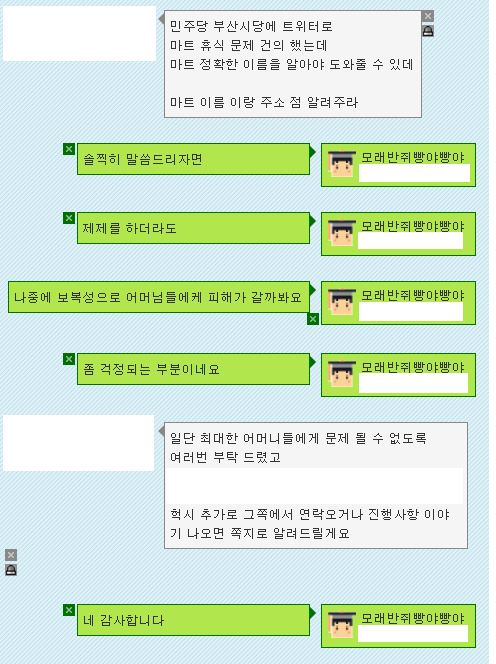The image size is (496, 664).
Task: Select the received message starting '일단 최대한 어머니들에게'
Action: coord(316,485)
